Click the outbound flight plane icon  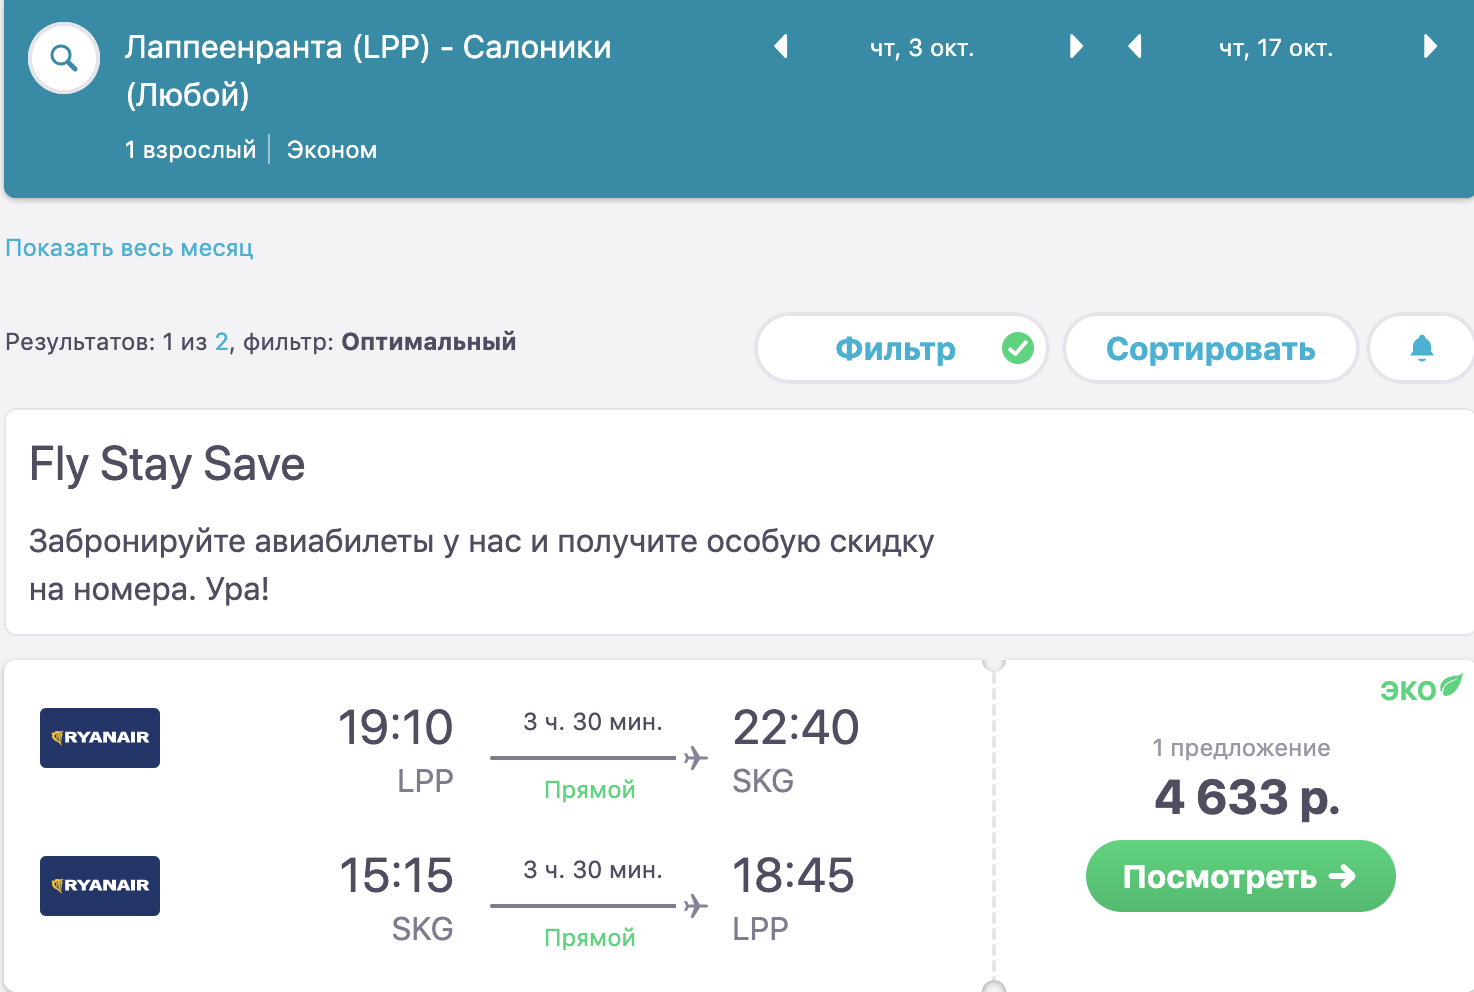tap(696, 758)
